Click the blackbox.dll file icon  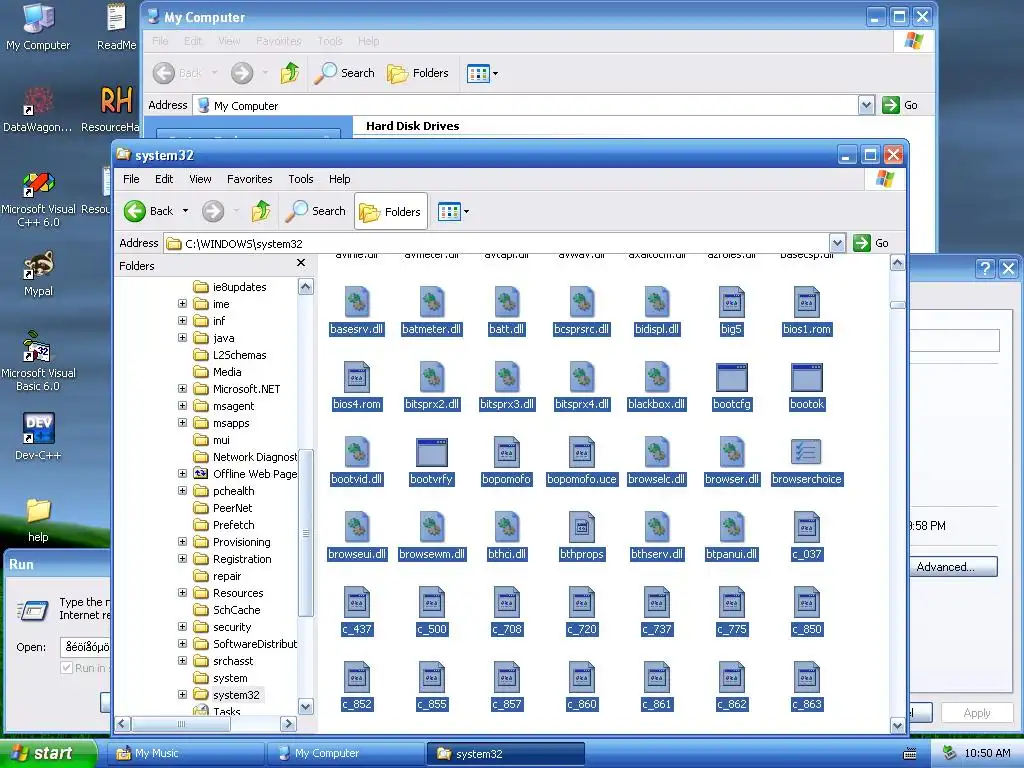(656, 377)
